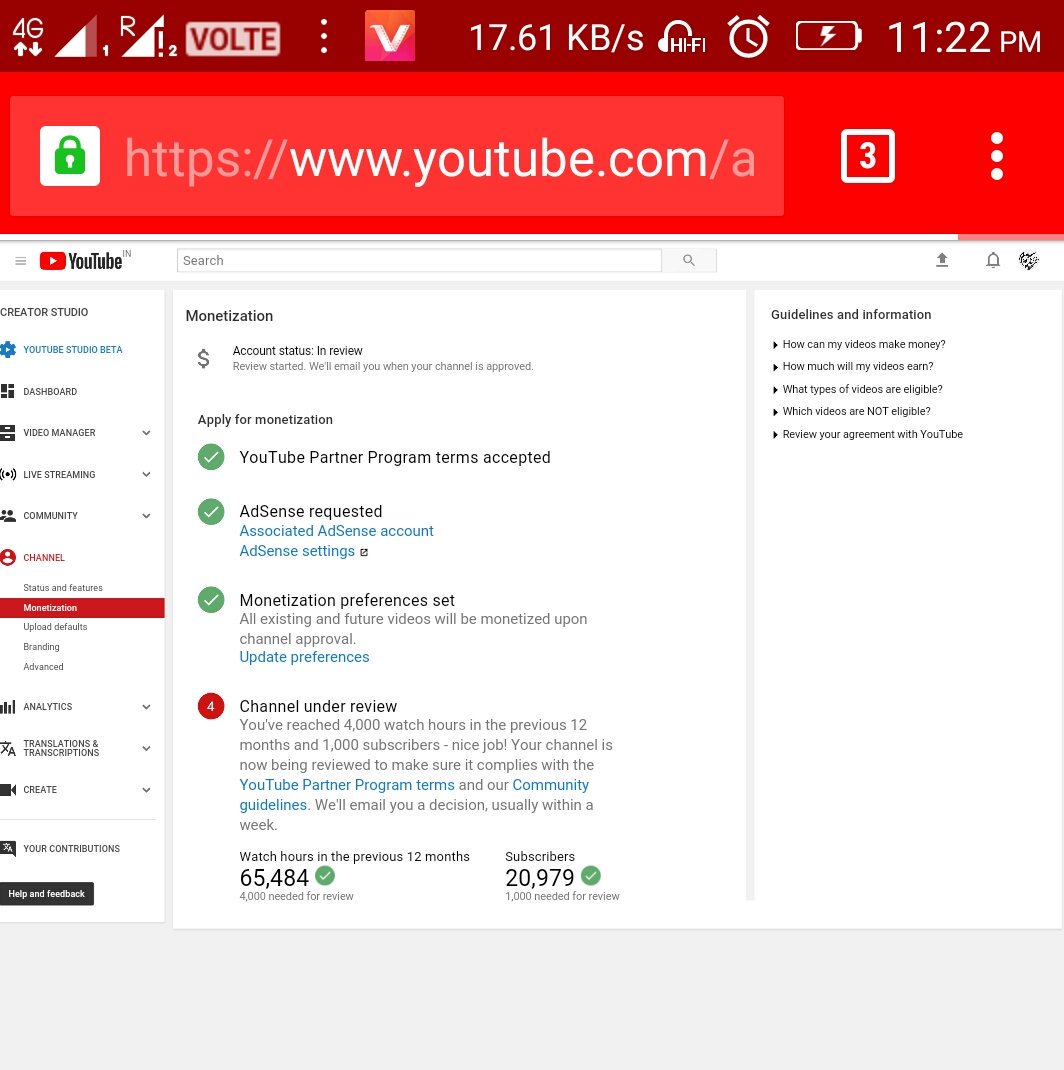This screenshot has height=1070, width=1064.
Task: Open the account avatar menu
Action: [x=1029, y=260]
